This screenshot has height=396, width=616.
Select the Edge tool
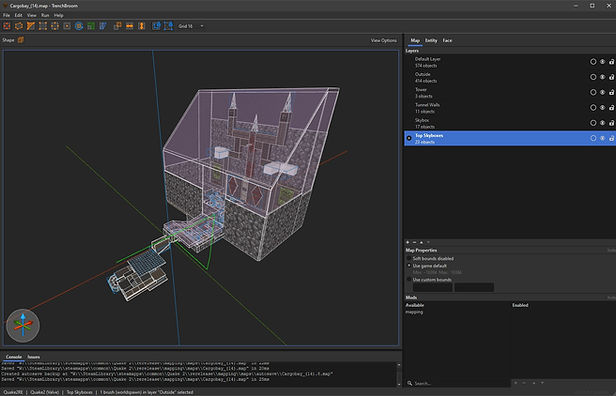[x=55, y=26]
